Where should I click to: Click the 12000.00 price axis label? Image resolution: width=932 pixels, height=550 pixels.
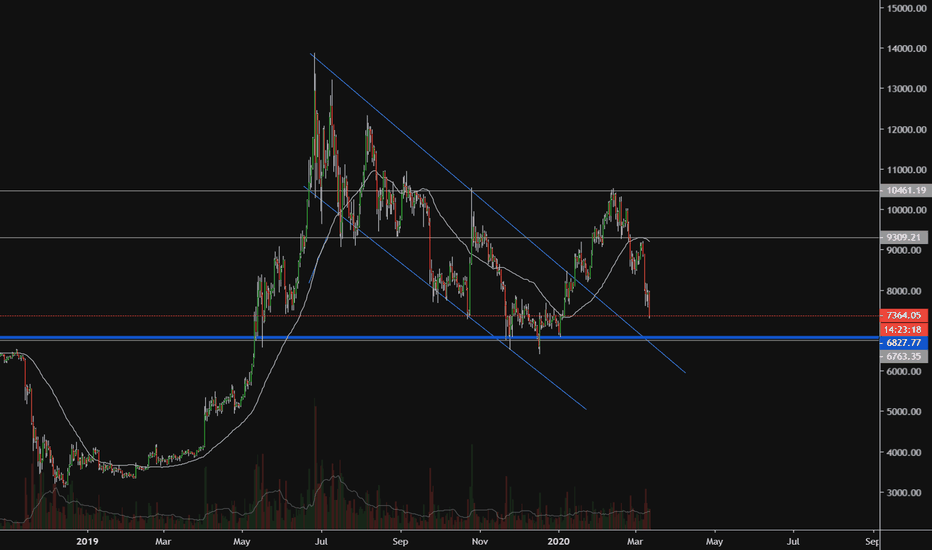pyautogui.click(x=906, y=130)
